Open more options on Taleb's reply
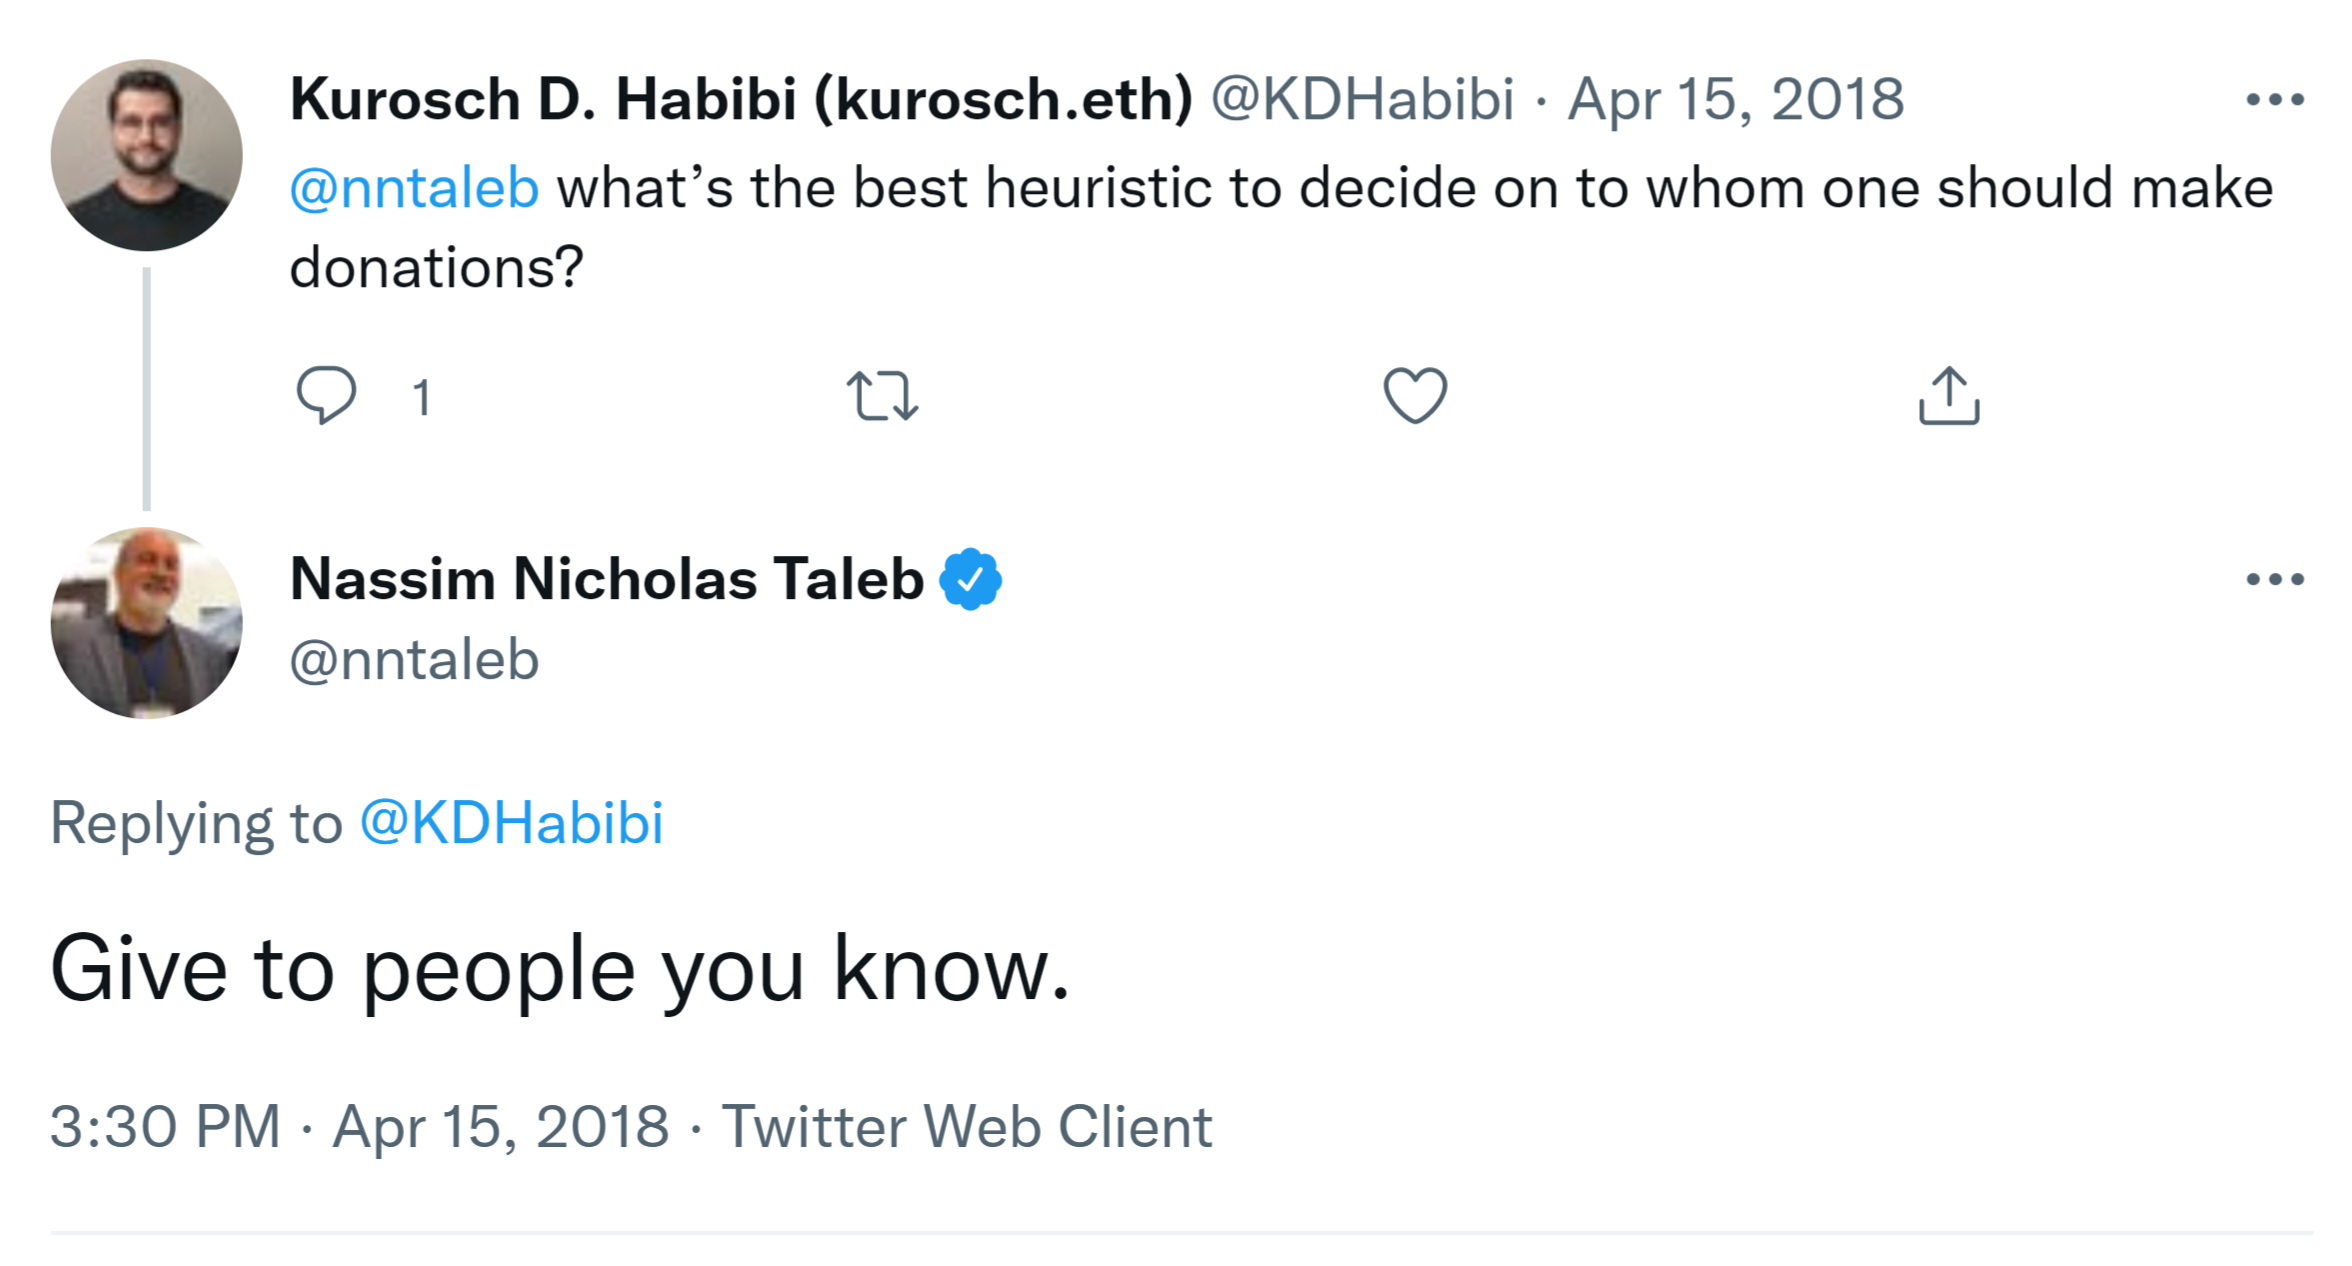The width and height of the screenshot is (2352, 1266). (2274, 579)
